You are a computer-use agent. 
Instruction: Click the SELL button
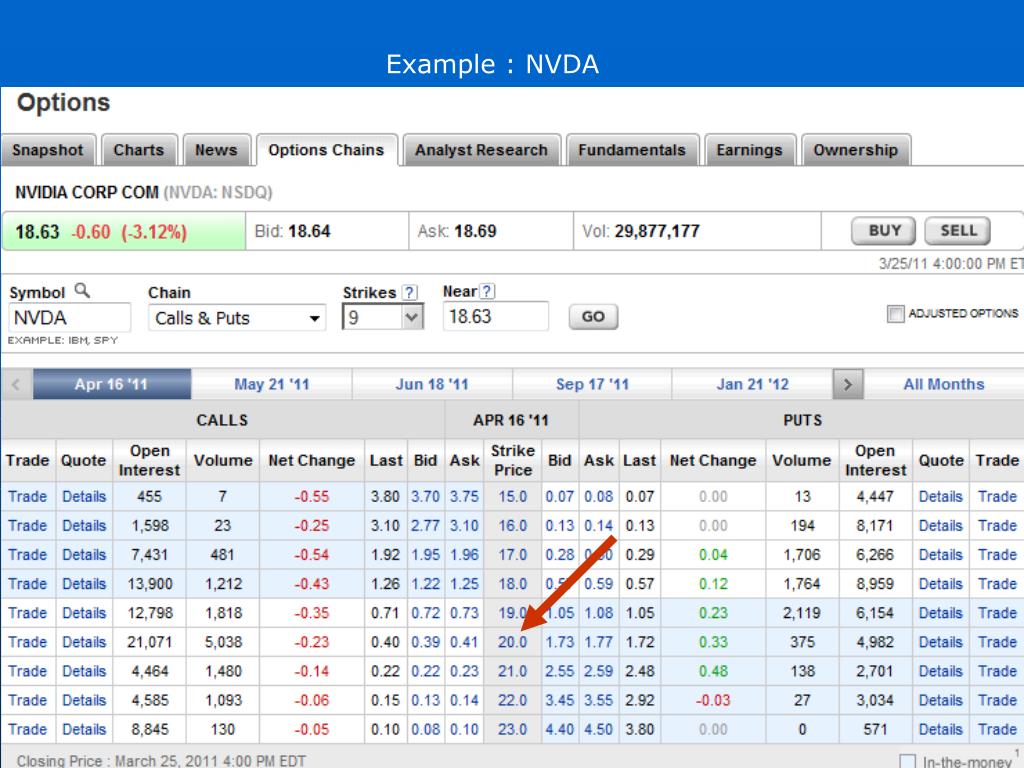(958, 231)
